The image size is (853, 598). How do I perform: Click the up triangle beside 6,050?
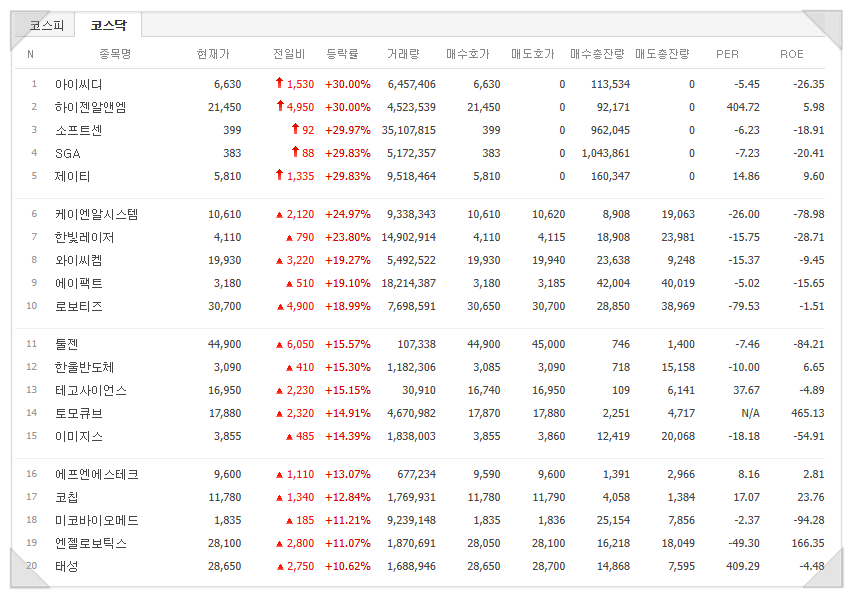click(280, 345)
